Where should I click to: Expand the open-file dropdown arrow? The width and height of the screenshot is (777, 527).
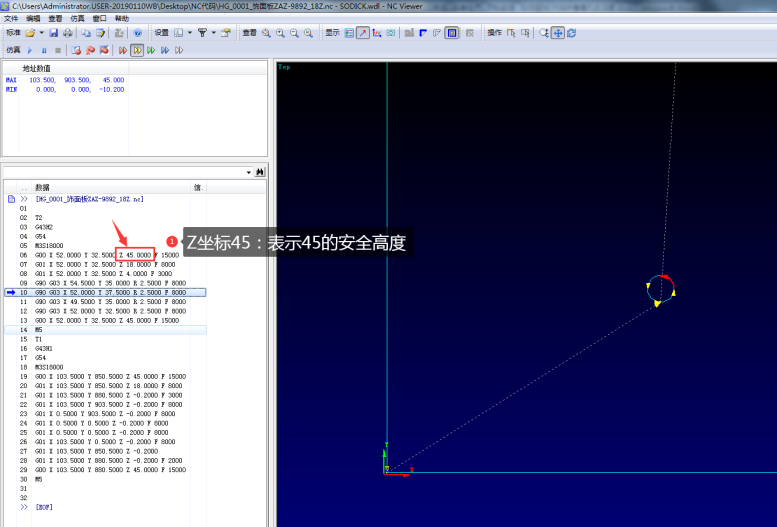(x=41, y=33)
